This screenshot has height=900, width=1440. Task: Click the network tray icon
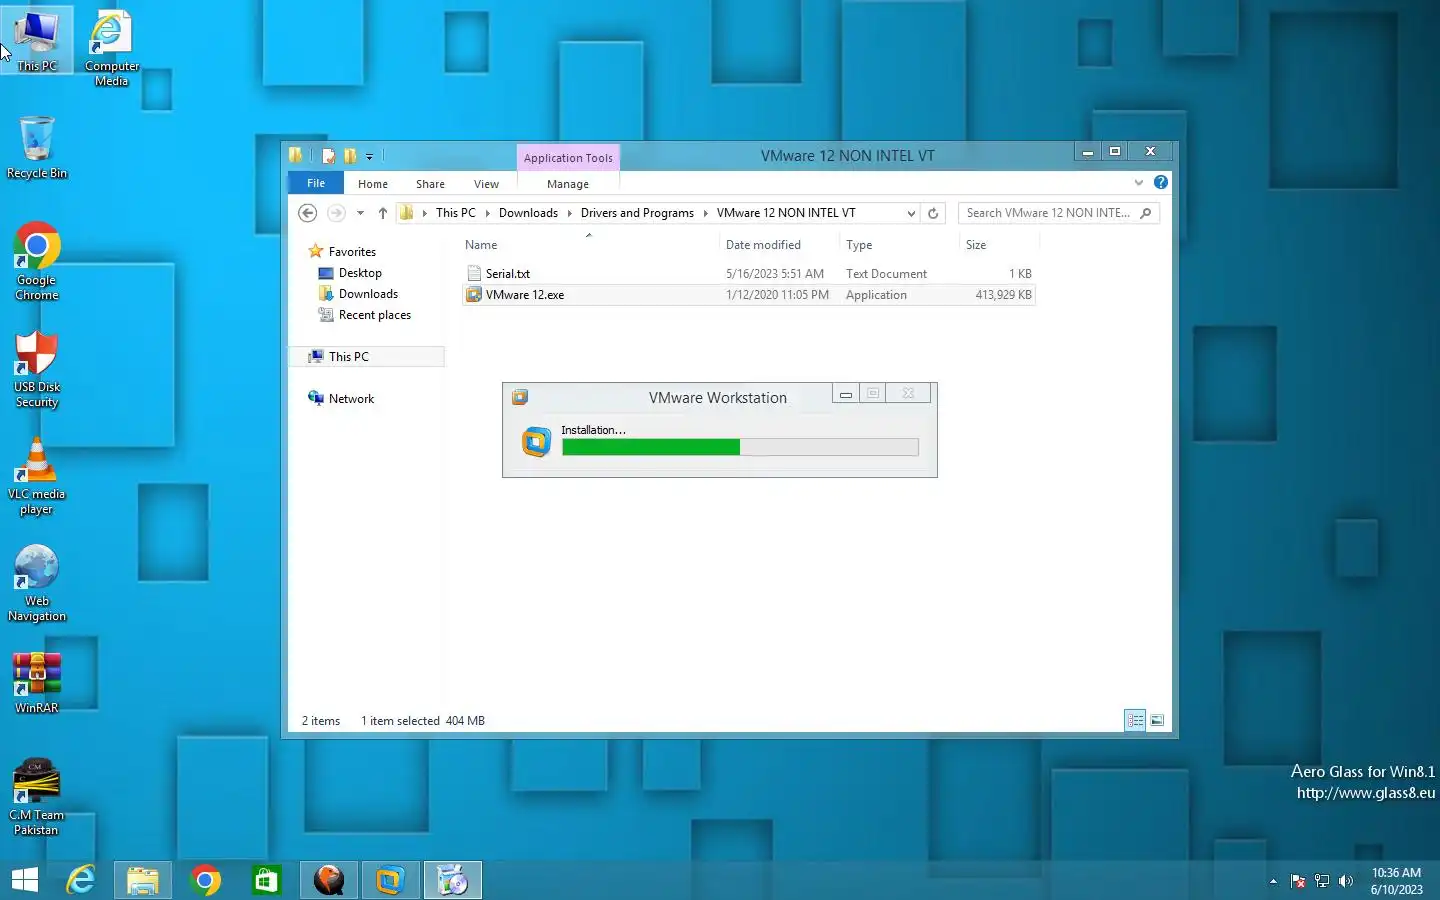coord(1322,881)
